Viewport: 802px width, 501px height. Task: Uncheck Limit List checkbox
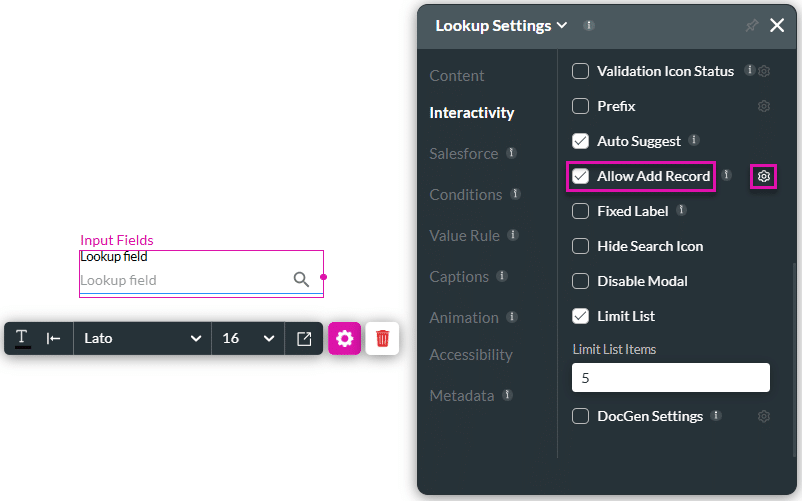coord(581,316)
